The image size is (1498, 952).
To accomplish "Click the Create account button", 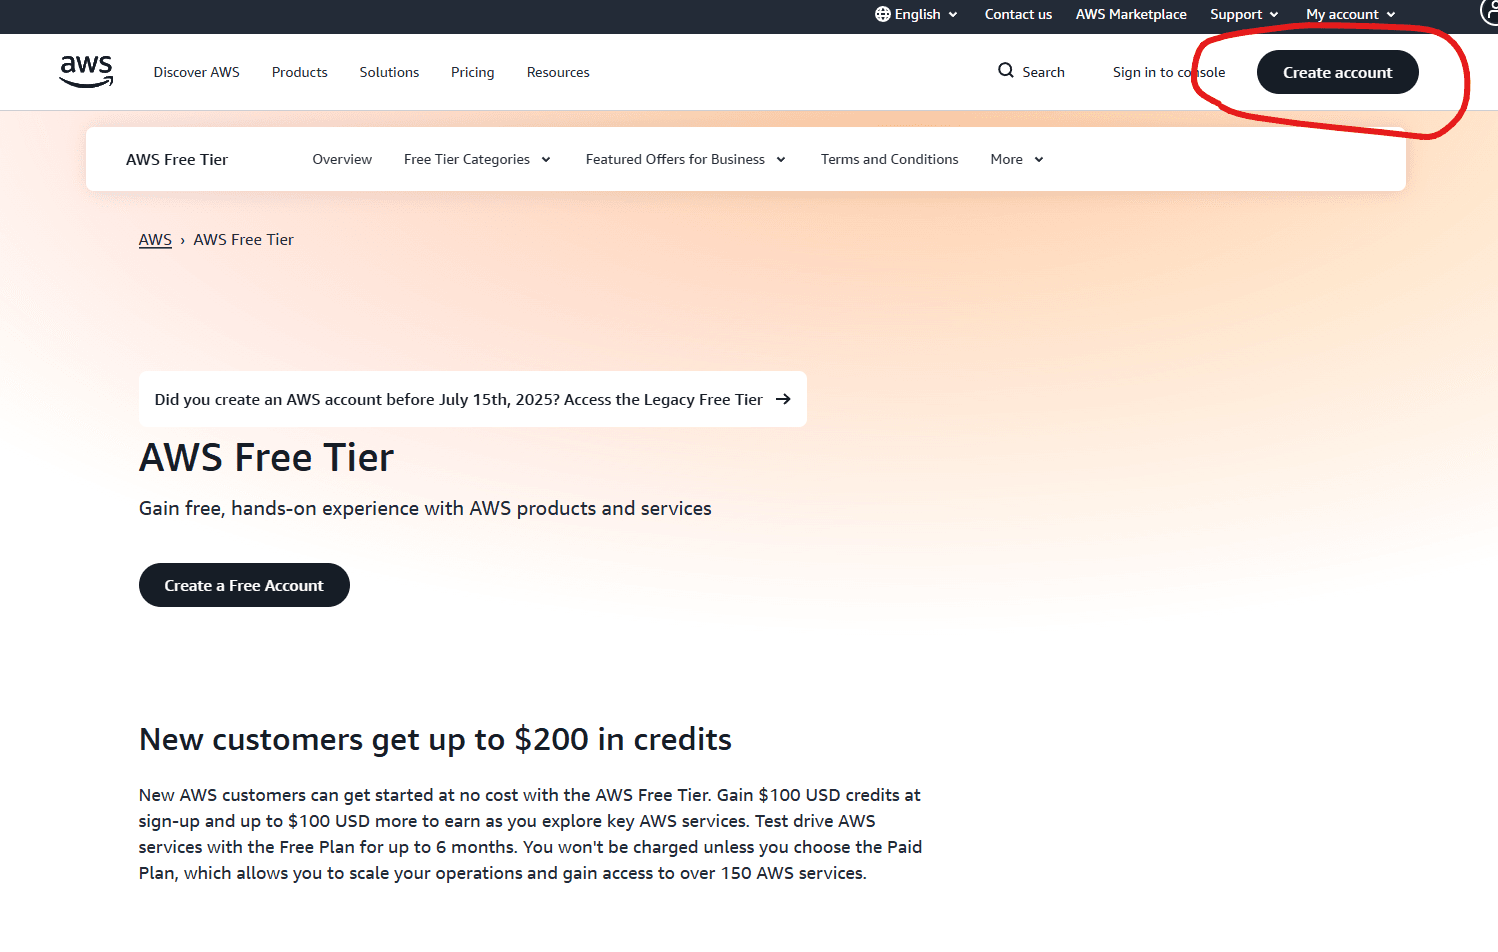I will click(1337, 72).
